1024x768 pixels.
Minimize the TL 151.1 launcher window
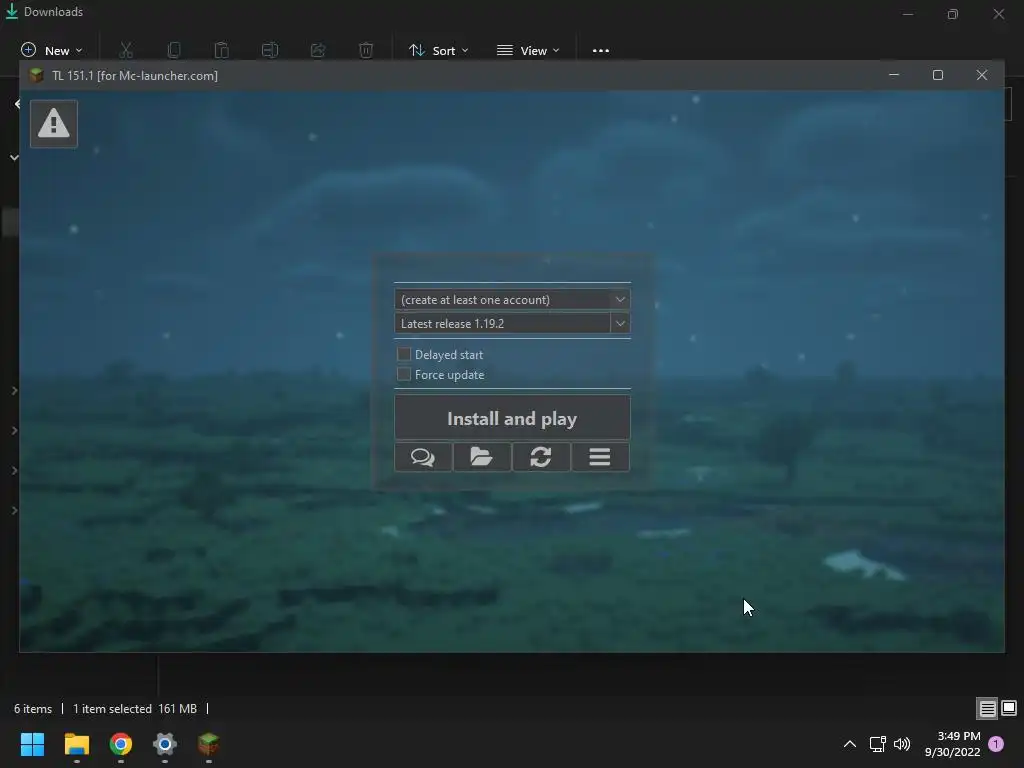tap(894, 75)
